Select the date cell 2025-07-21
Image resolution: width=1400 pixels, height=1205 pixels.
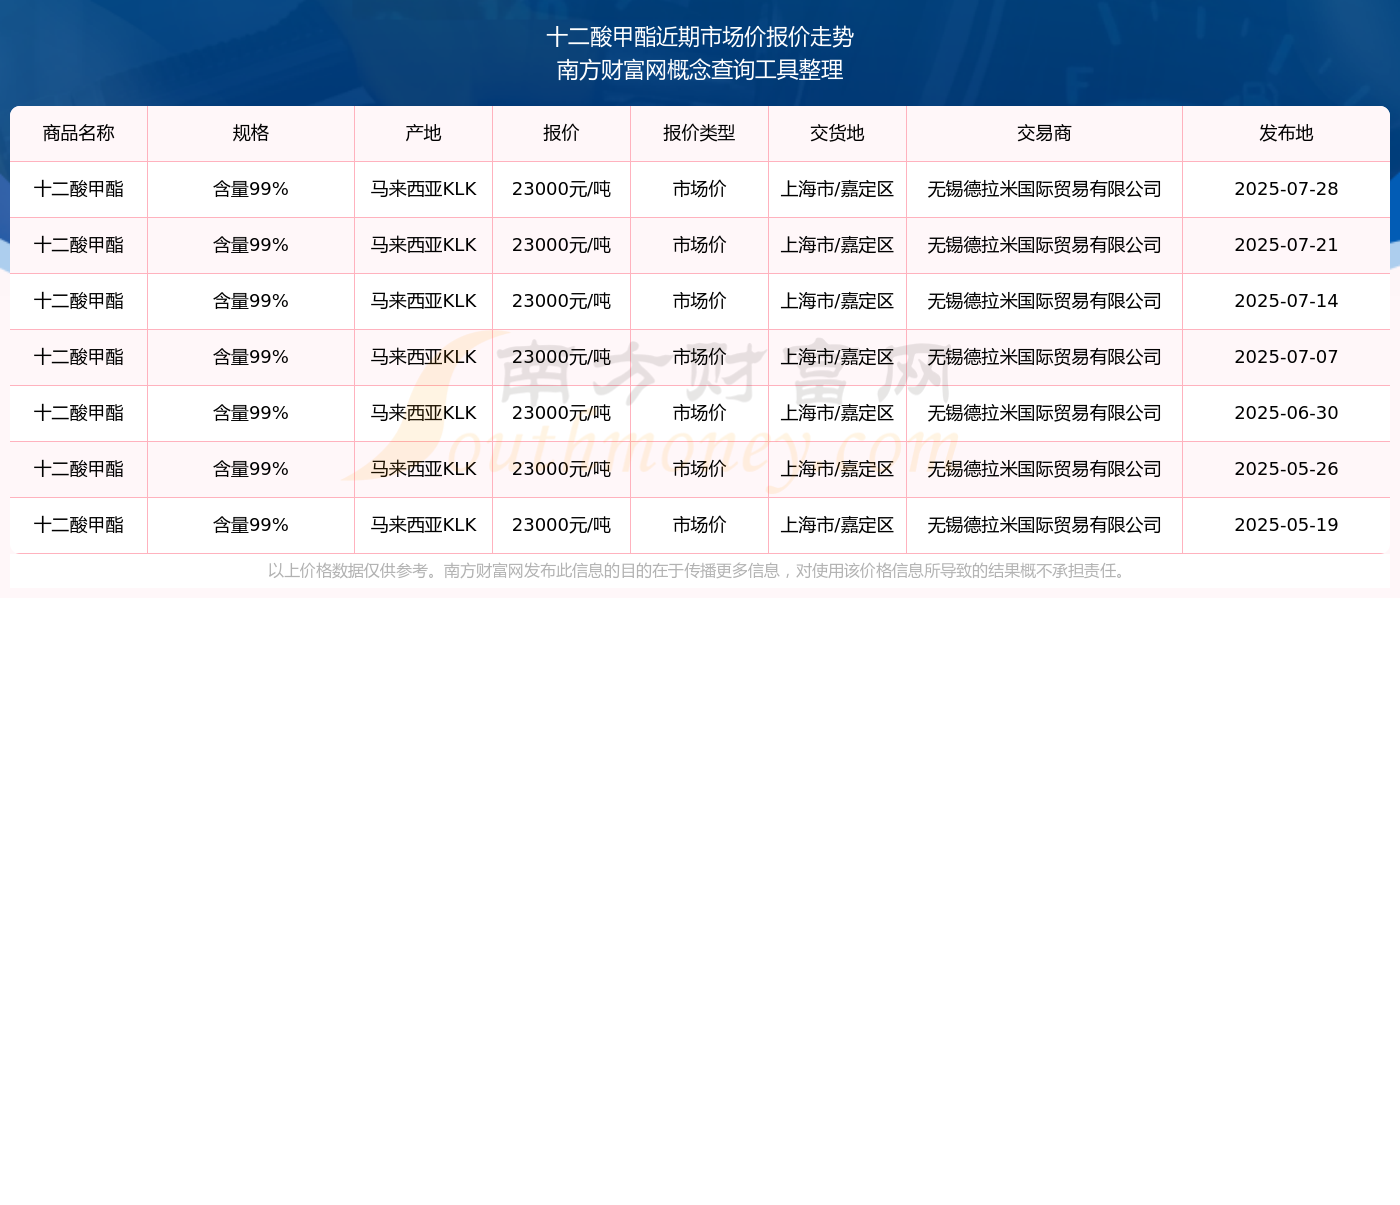tap(1286, 245)
